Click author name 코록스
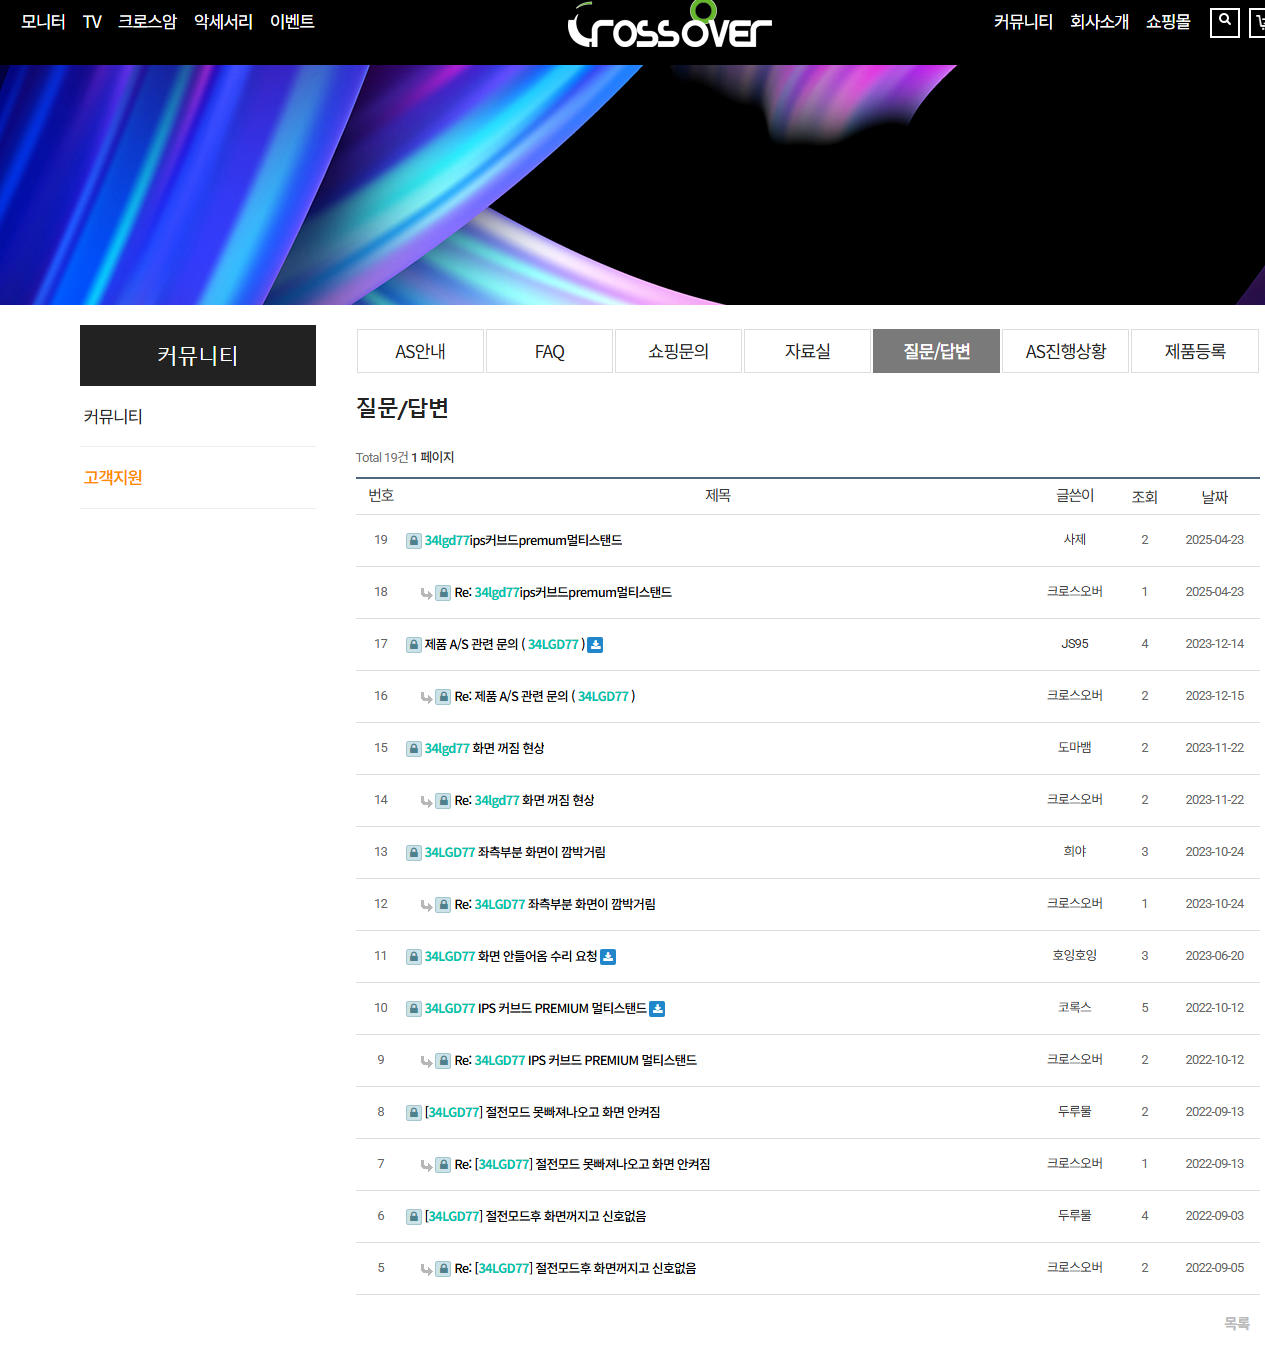 [x=1075, y=1008]
